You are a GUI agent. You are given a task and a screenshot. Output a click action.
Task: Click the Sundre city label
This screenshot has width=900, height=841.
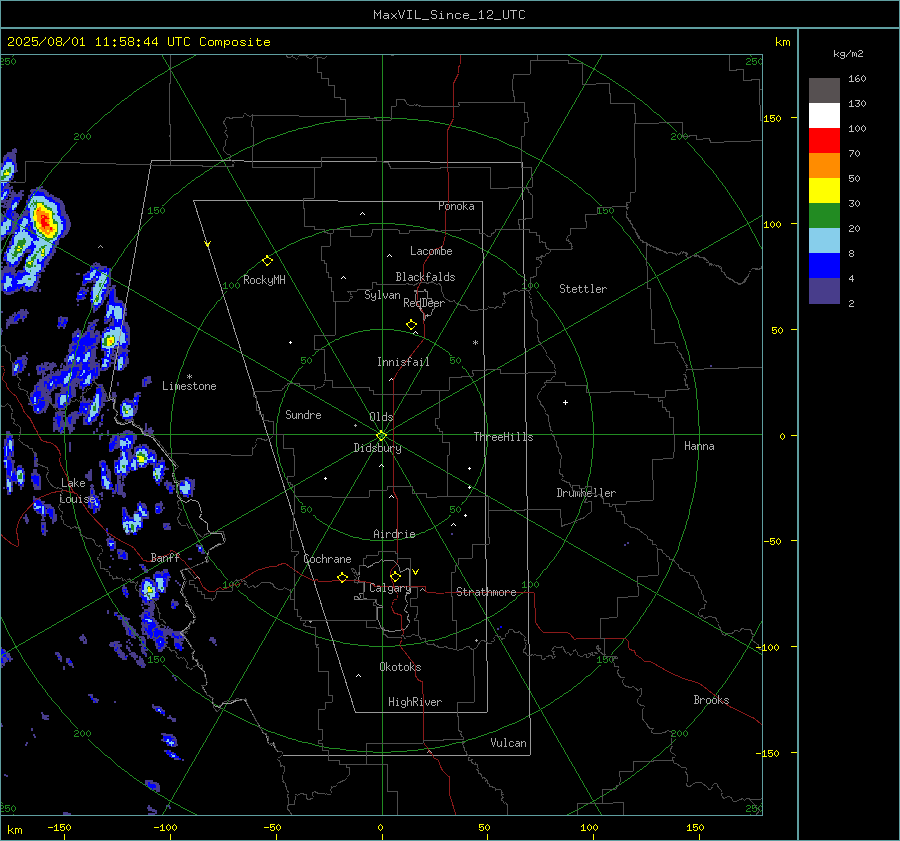303,414
